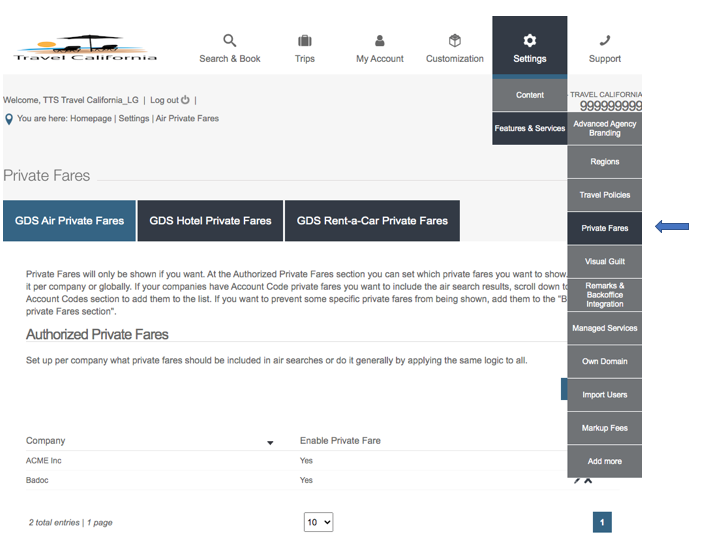The width and height of the screenshot is (705, 552).
Task: Expand Features & Services submenu
Action: pos(529,128)
